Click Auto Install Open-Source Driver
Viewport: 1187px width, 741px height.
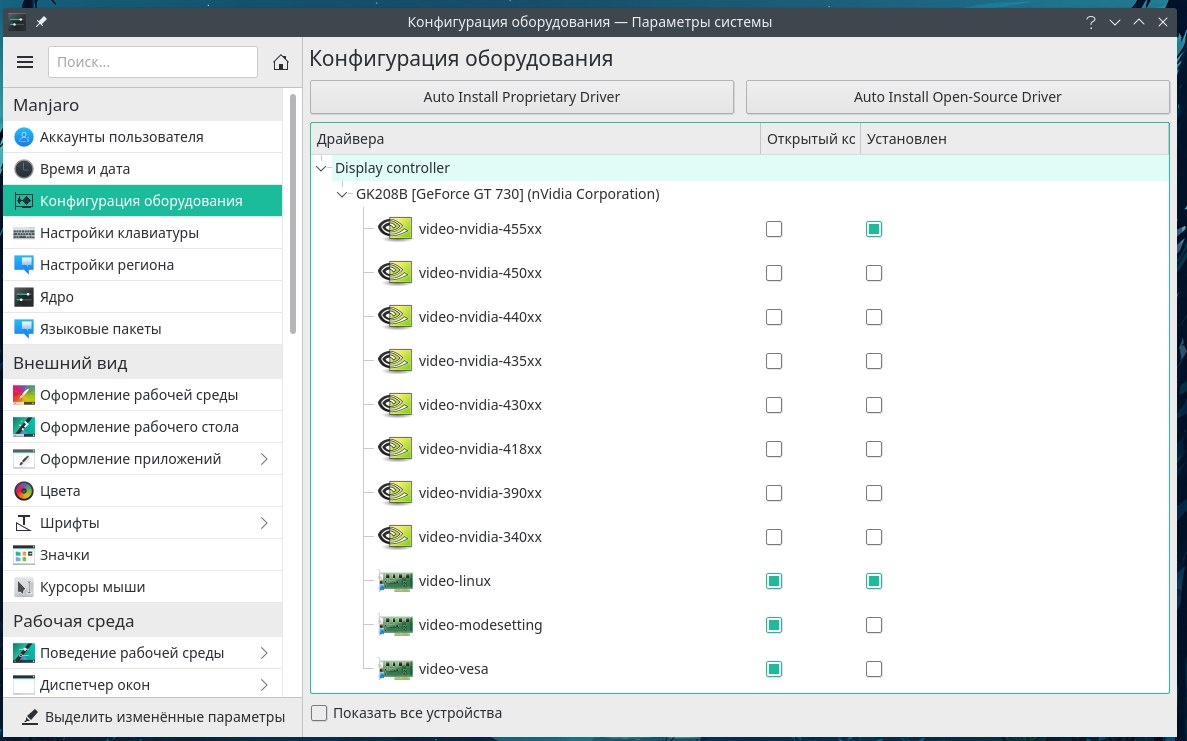(958, 97)
